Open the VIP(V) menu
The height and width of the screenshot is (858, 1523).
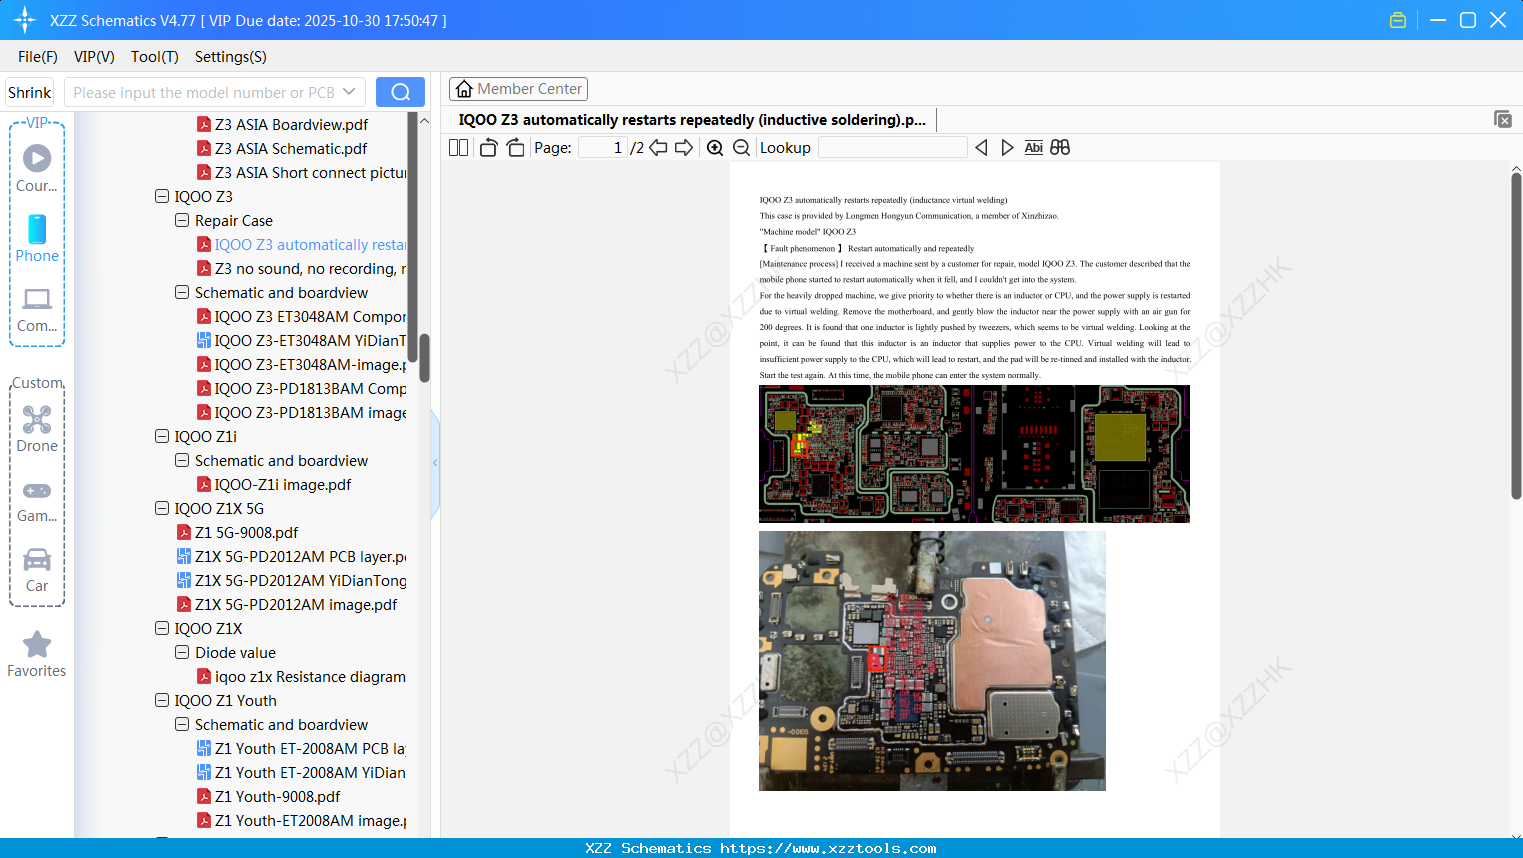coord(94,56)
